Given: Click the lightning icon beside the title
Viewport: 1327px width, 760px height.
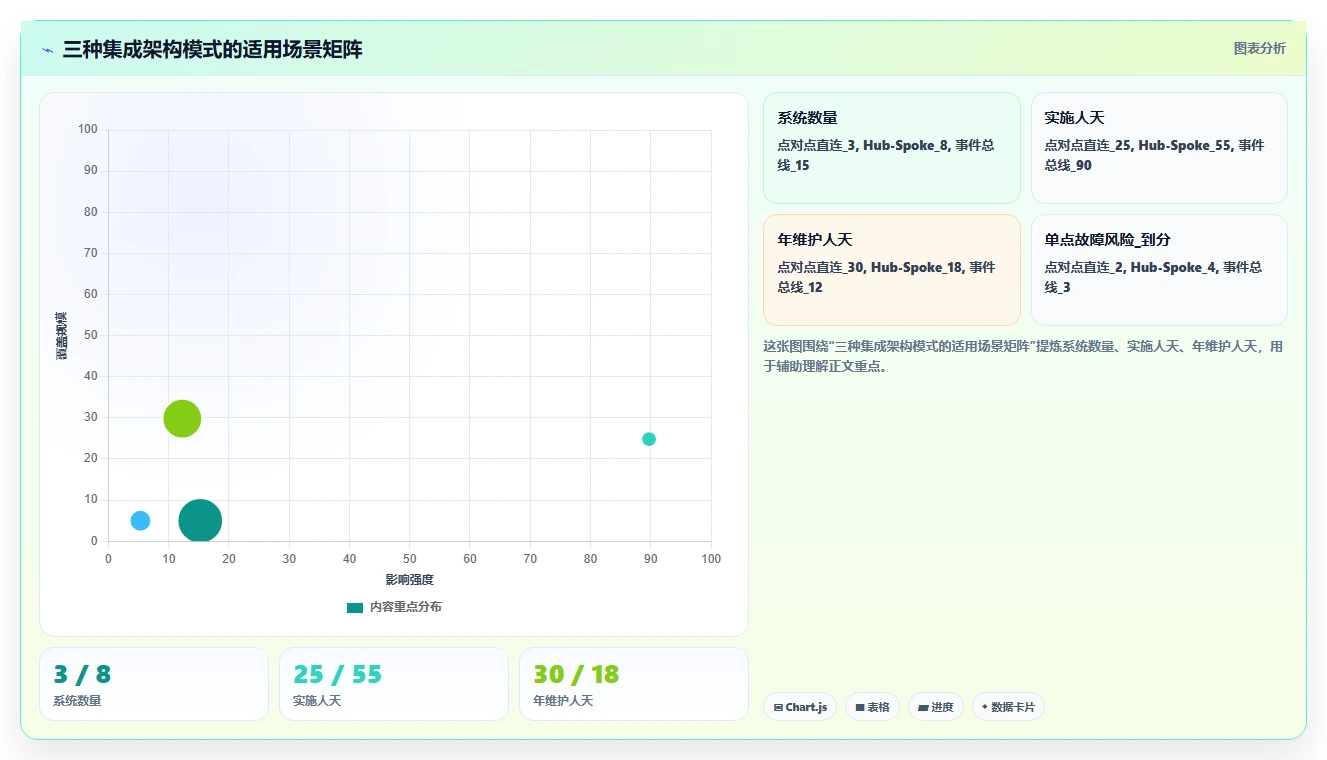Looking at the screenshot, I should (47, 50).
